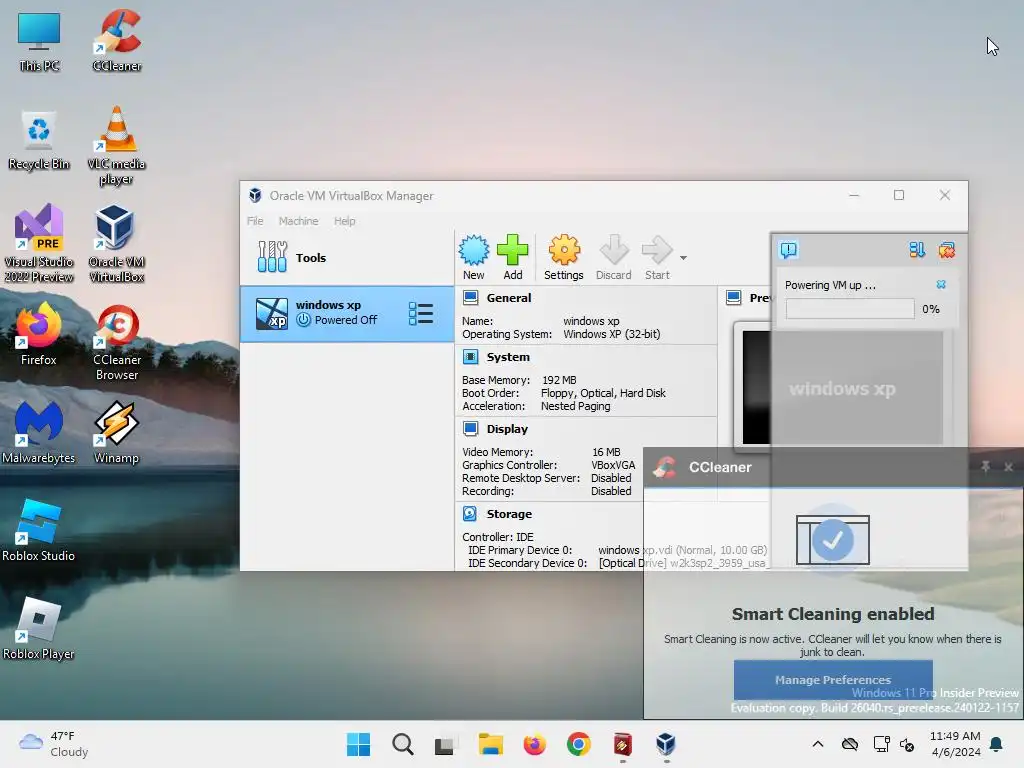Open CCleaner Browser desktop shortcut

pos(117,342)
